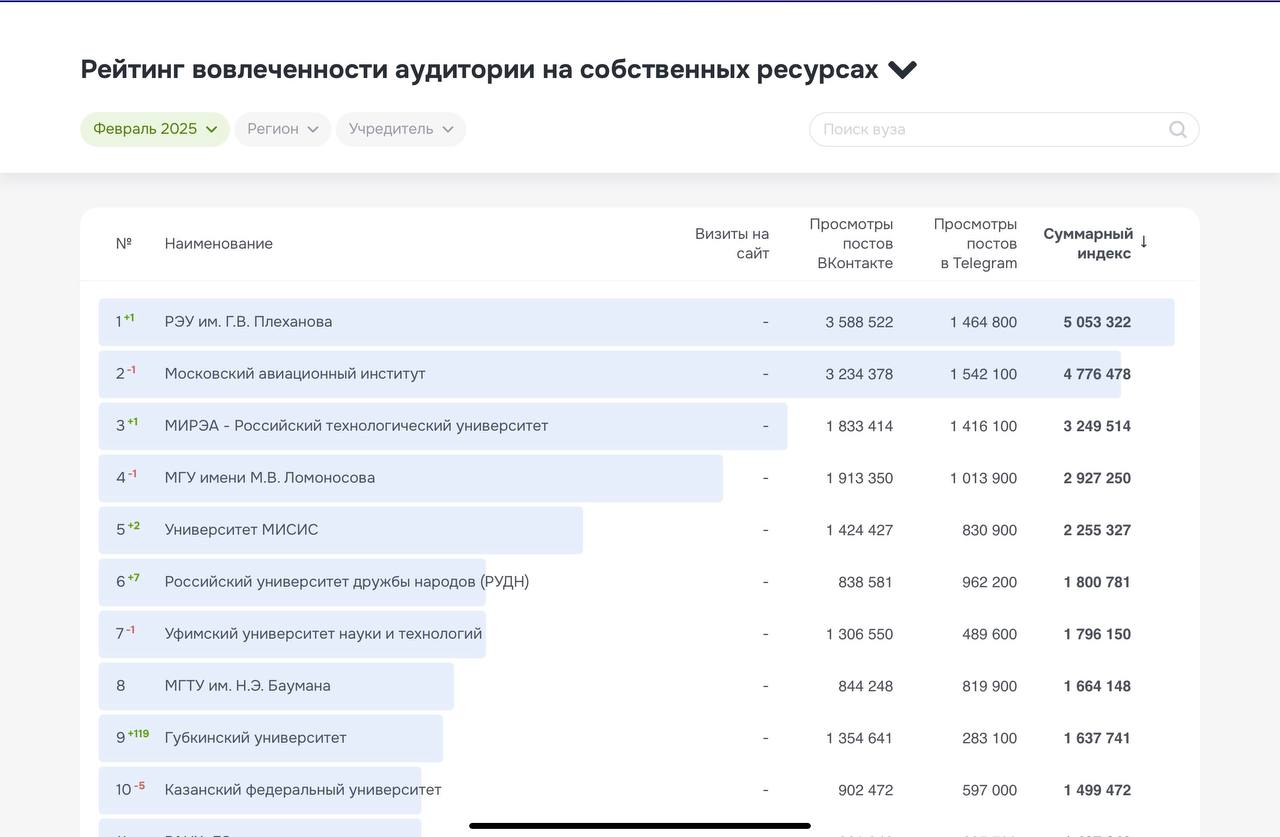Screen dimensions: 1280x837
Task: Click Telegram views value 1 013 900
Action: [x=983, y=478]
